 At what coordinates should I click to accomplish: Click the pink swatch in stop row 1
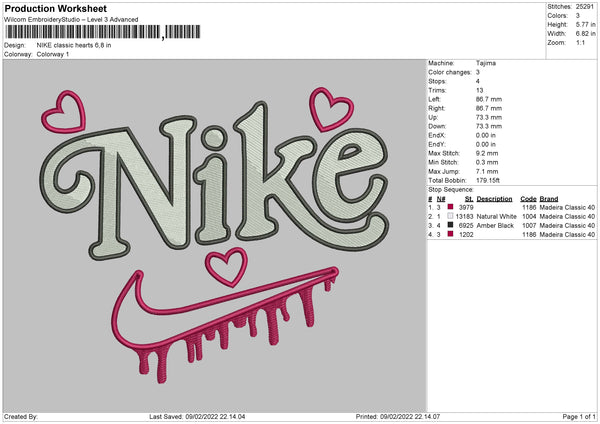coord(450,207)
